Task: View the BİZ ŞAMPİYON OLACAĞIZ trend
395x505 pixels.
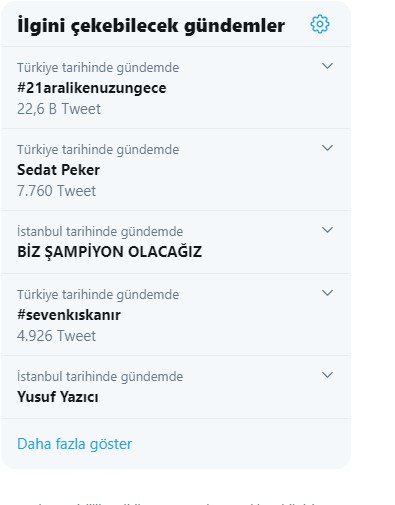Action: pyautogui.click(x=109, y=252)
